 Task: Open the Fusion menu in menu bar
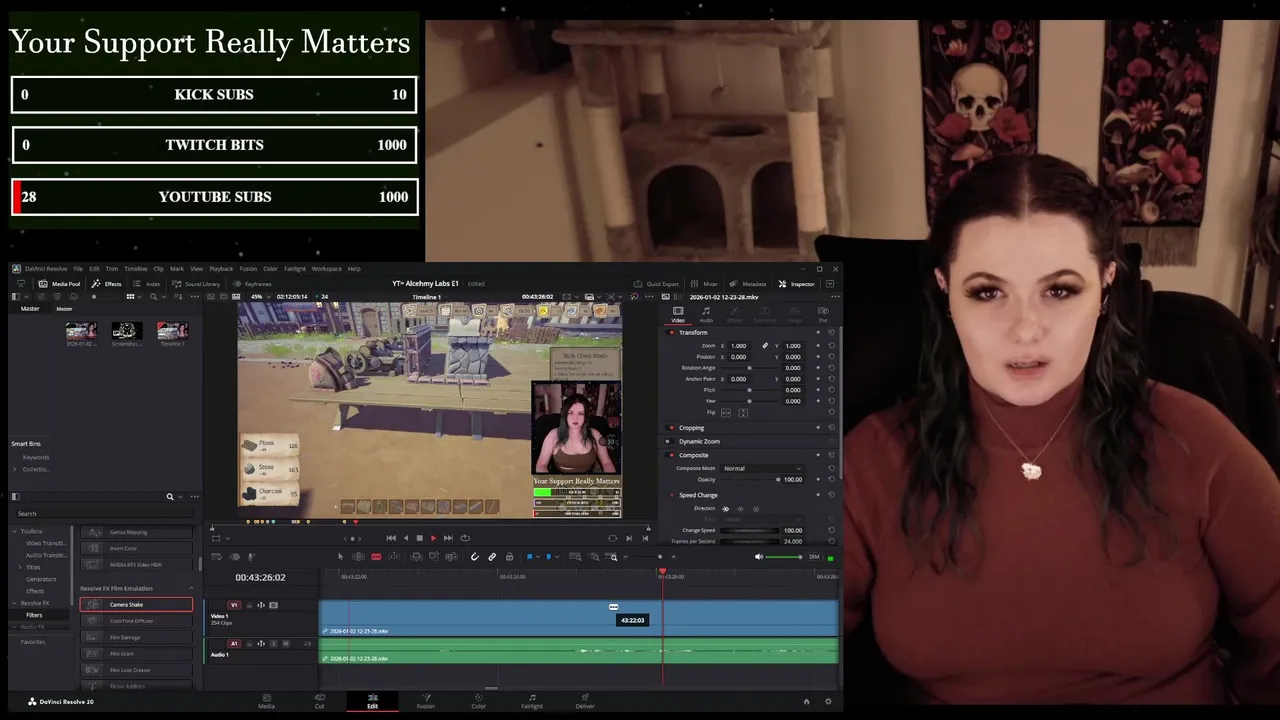coord(248,269)
